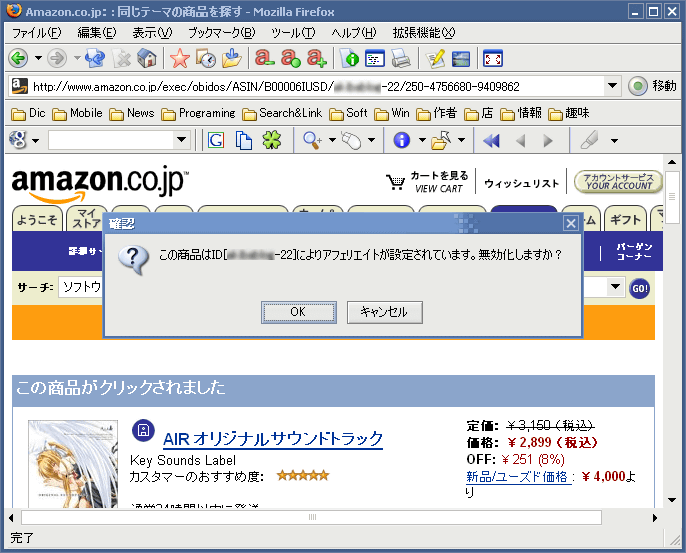Click the AIR album cover thumbnail

(73, 464)
